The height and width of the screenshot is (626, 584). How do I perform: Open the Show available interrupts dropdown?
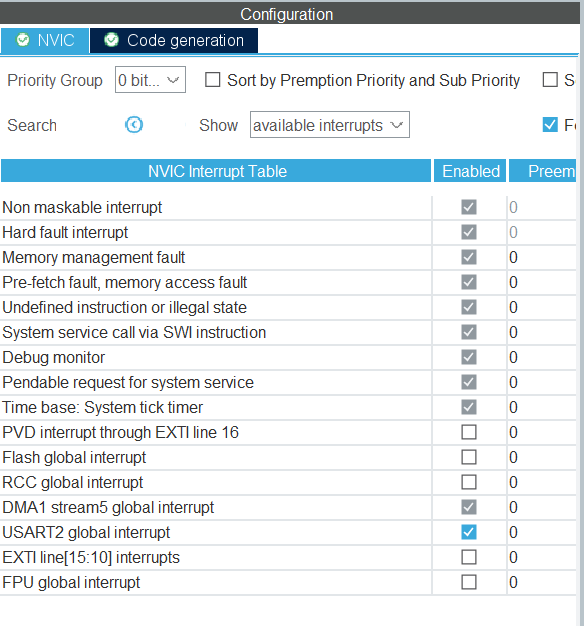pos(329,125)
